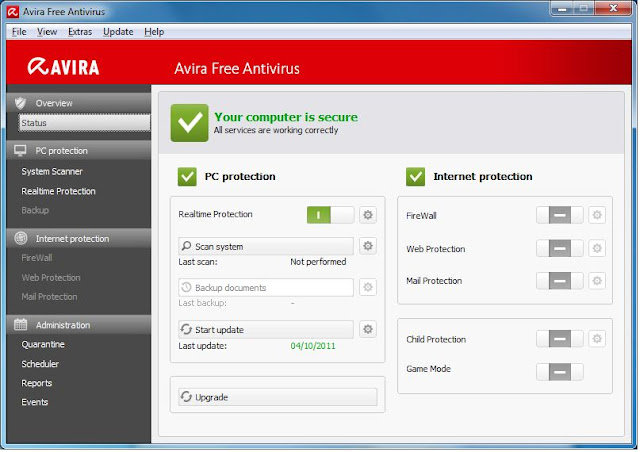640x452 pixels.
Task: Open the Update menu
Action: tap(118, 32)
